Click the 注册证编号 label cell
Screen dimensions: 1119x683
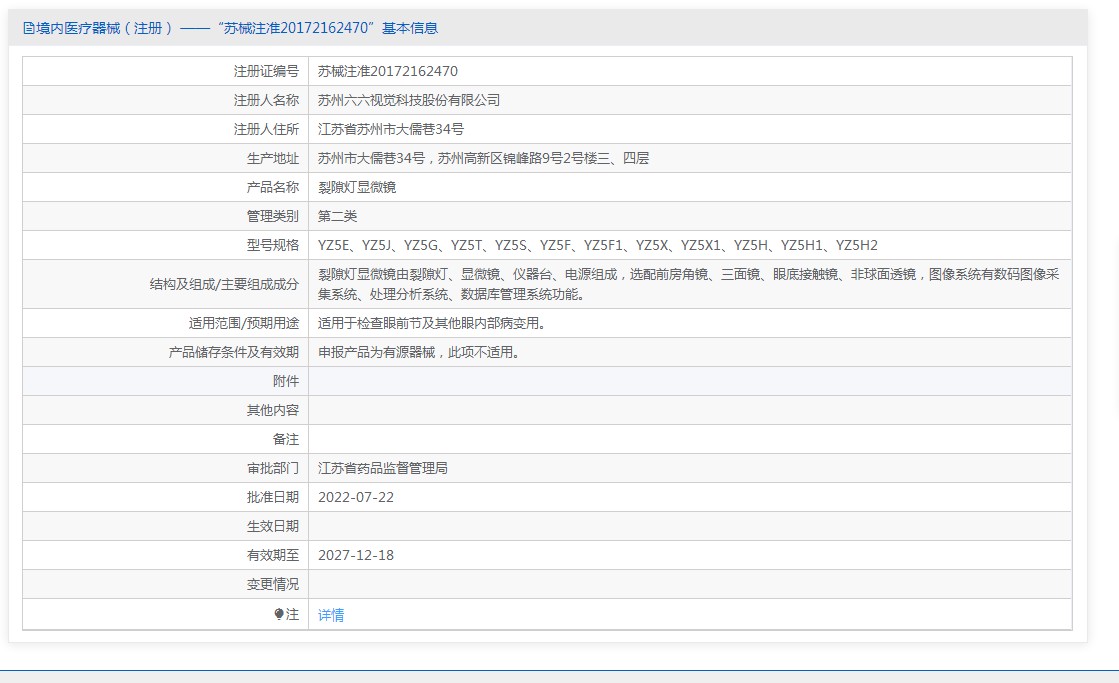tap(266, 71)
